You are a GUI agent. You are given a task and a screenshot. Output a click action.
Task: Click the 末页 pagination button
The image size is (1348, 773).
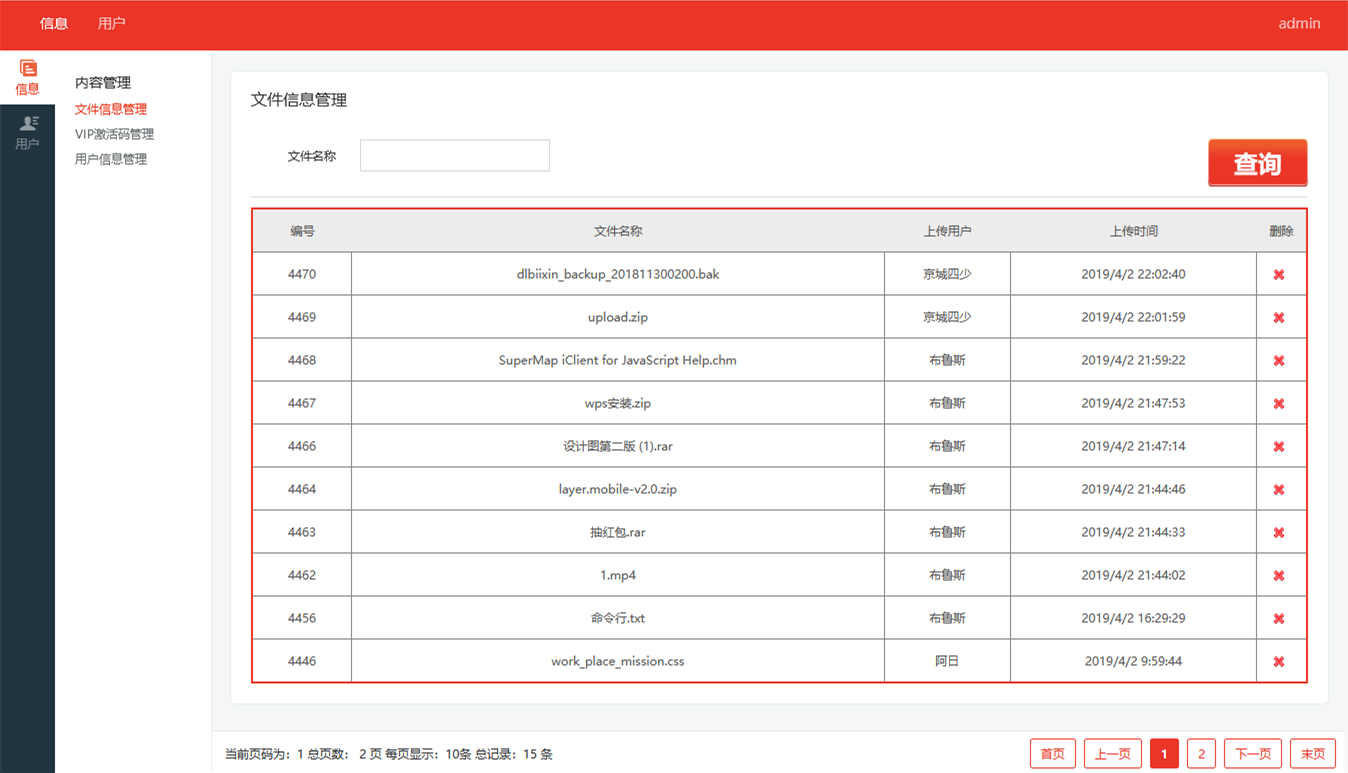(1313, 754)
